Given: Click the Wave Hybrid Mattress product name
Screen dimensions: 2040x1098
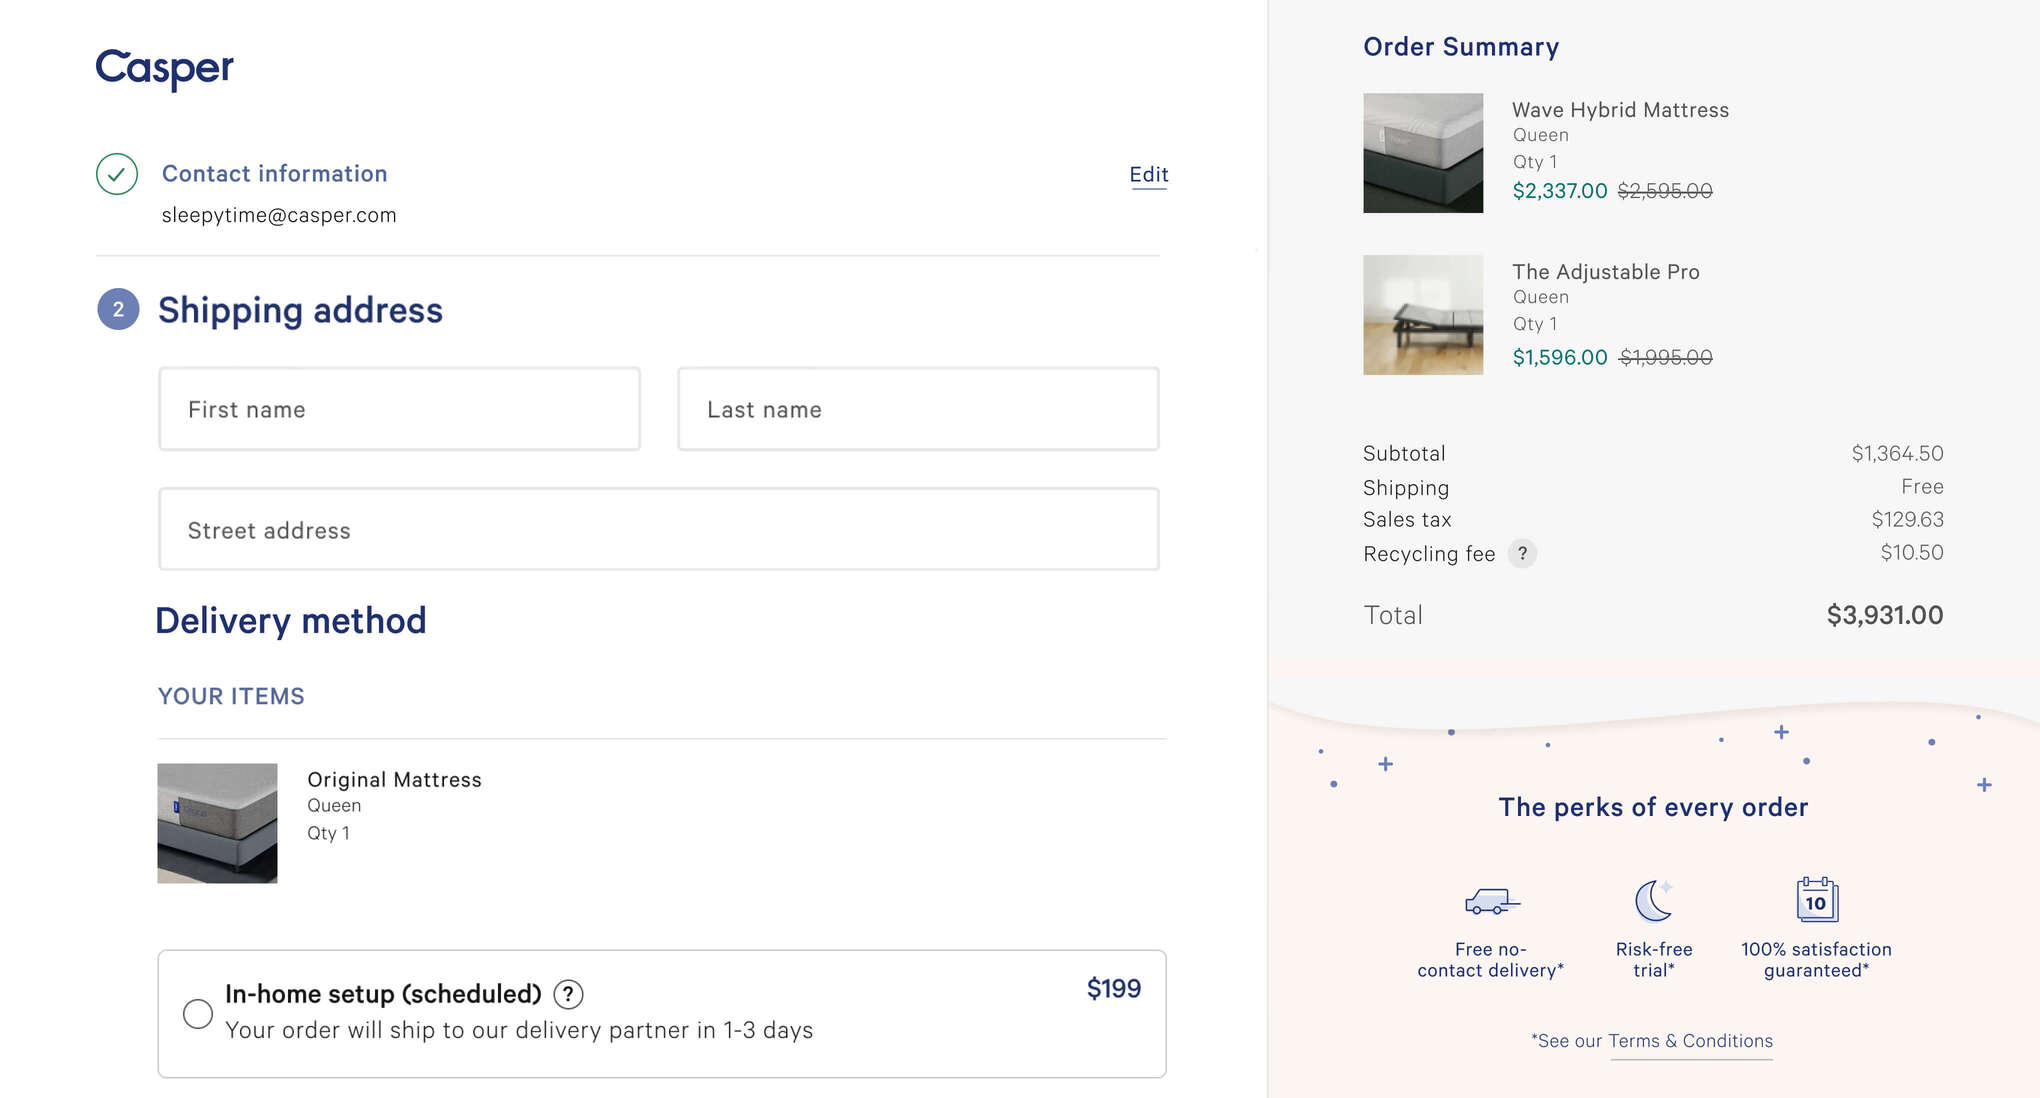Looking at the screenshot, I should coord(1620,110).
